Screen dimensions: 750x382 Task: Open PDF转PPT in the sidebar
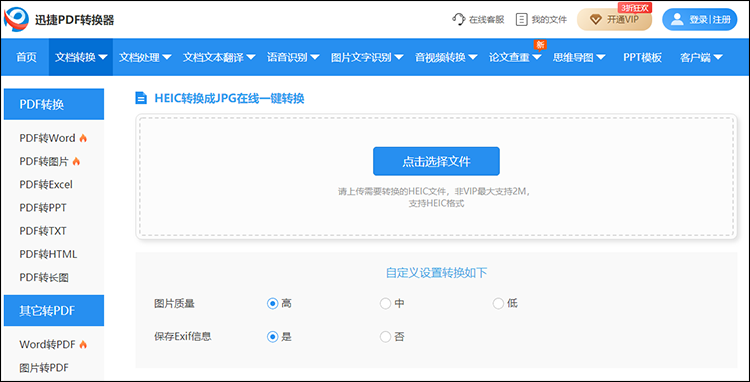[43, 208]
